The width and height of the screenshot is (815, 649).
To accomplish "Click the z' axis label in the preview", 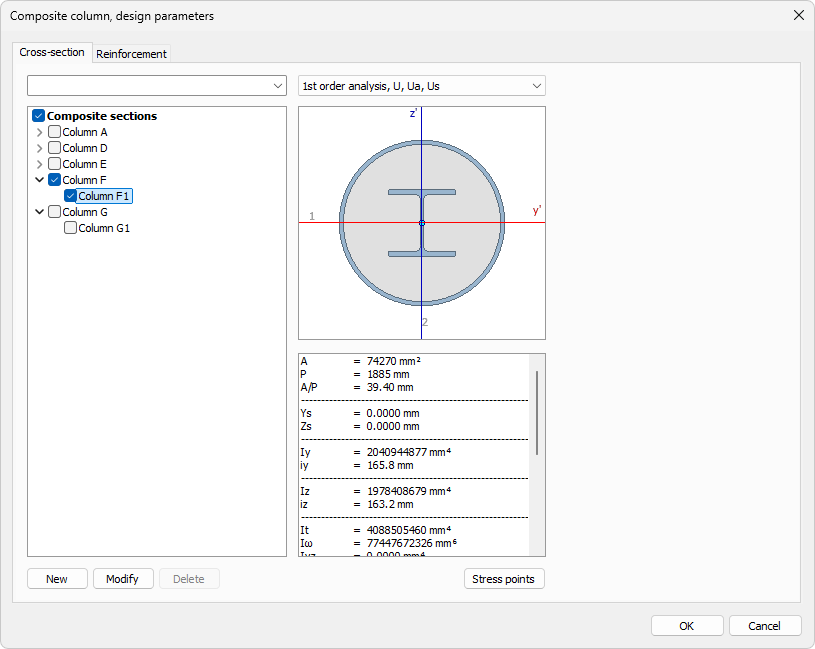I will coord(413,113).
